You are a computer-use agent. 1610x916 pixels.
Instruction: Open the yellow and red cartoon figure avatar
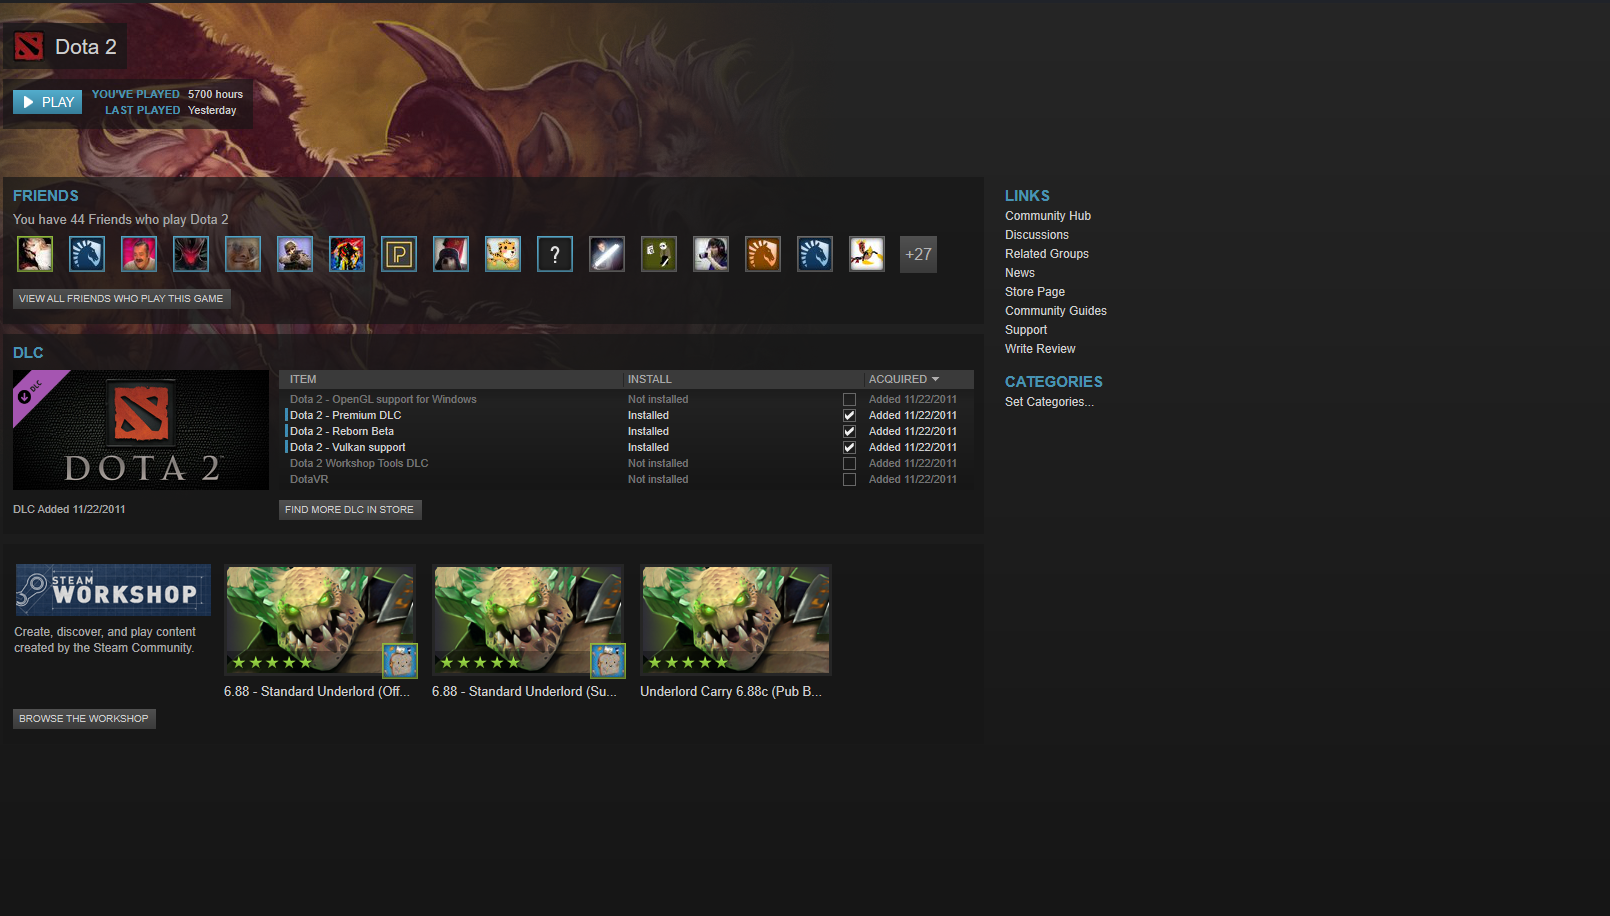867,254
